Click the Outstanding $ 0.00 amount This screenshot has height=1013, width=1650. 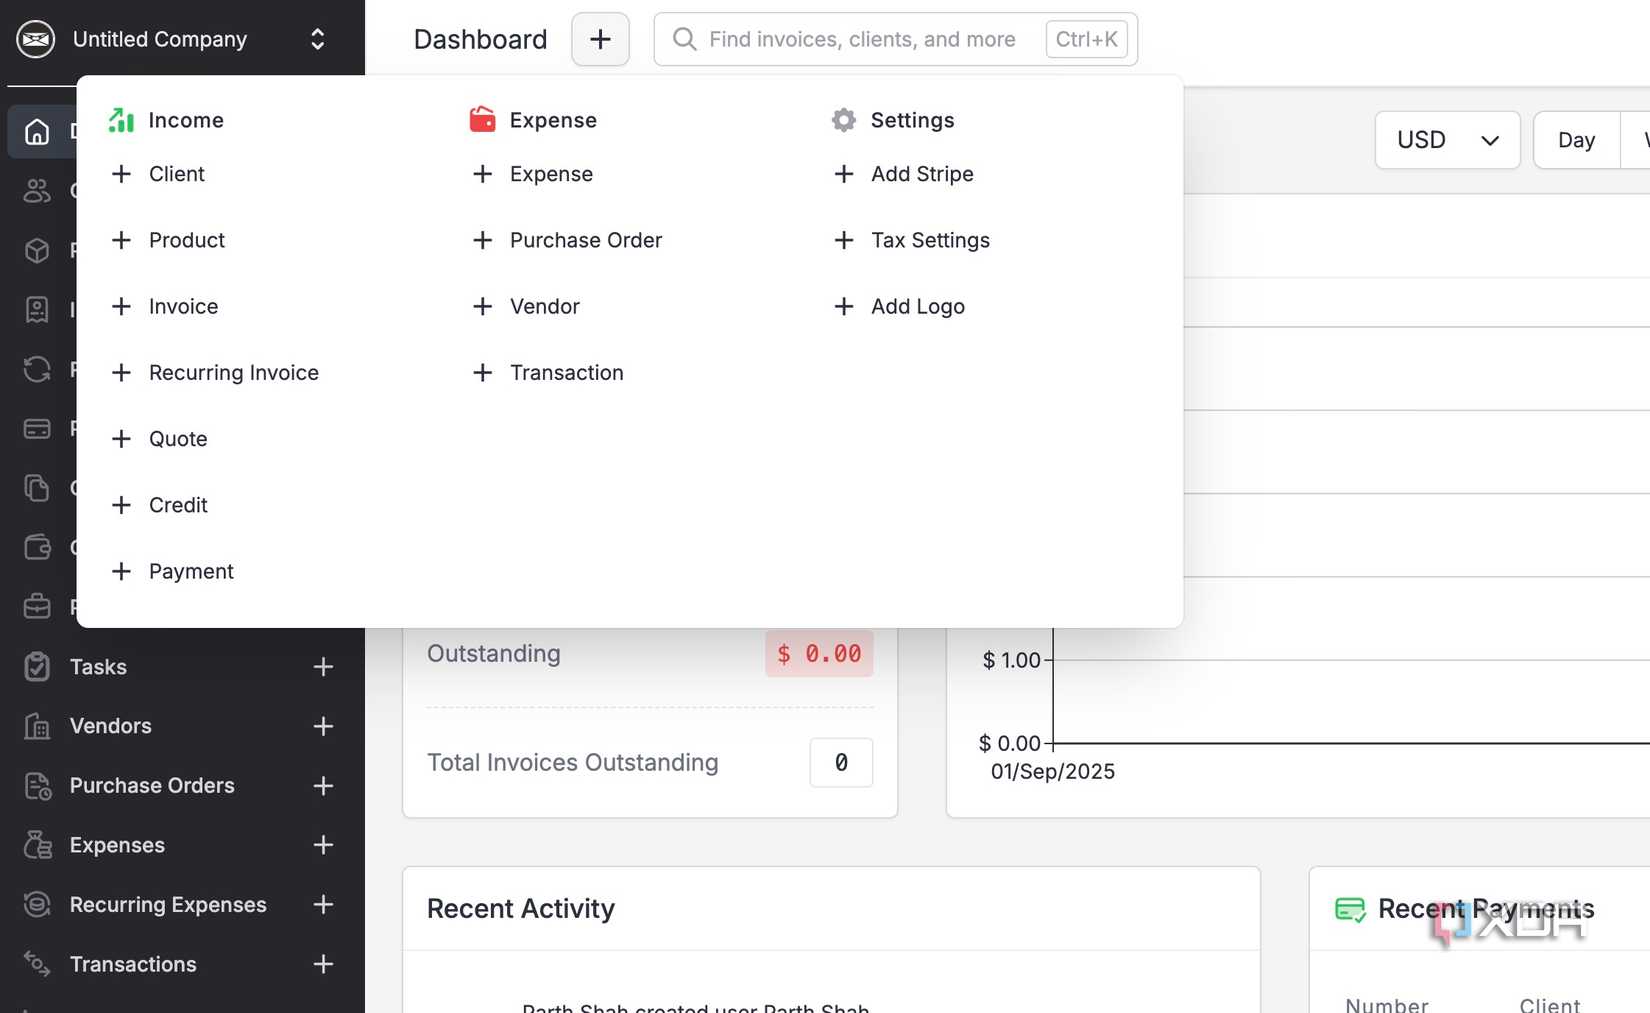[819, 654]
